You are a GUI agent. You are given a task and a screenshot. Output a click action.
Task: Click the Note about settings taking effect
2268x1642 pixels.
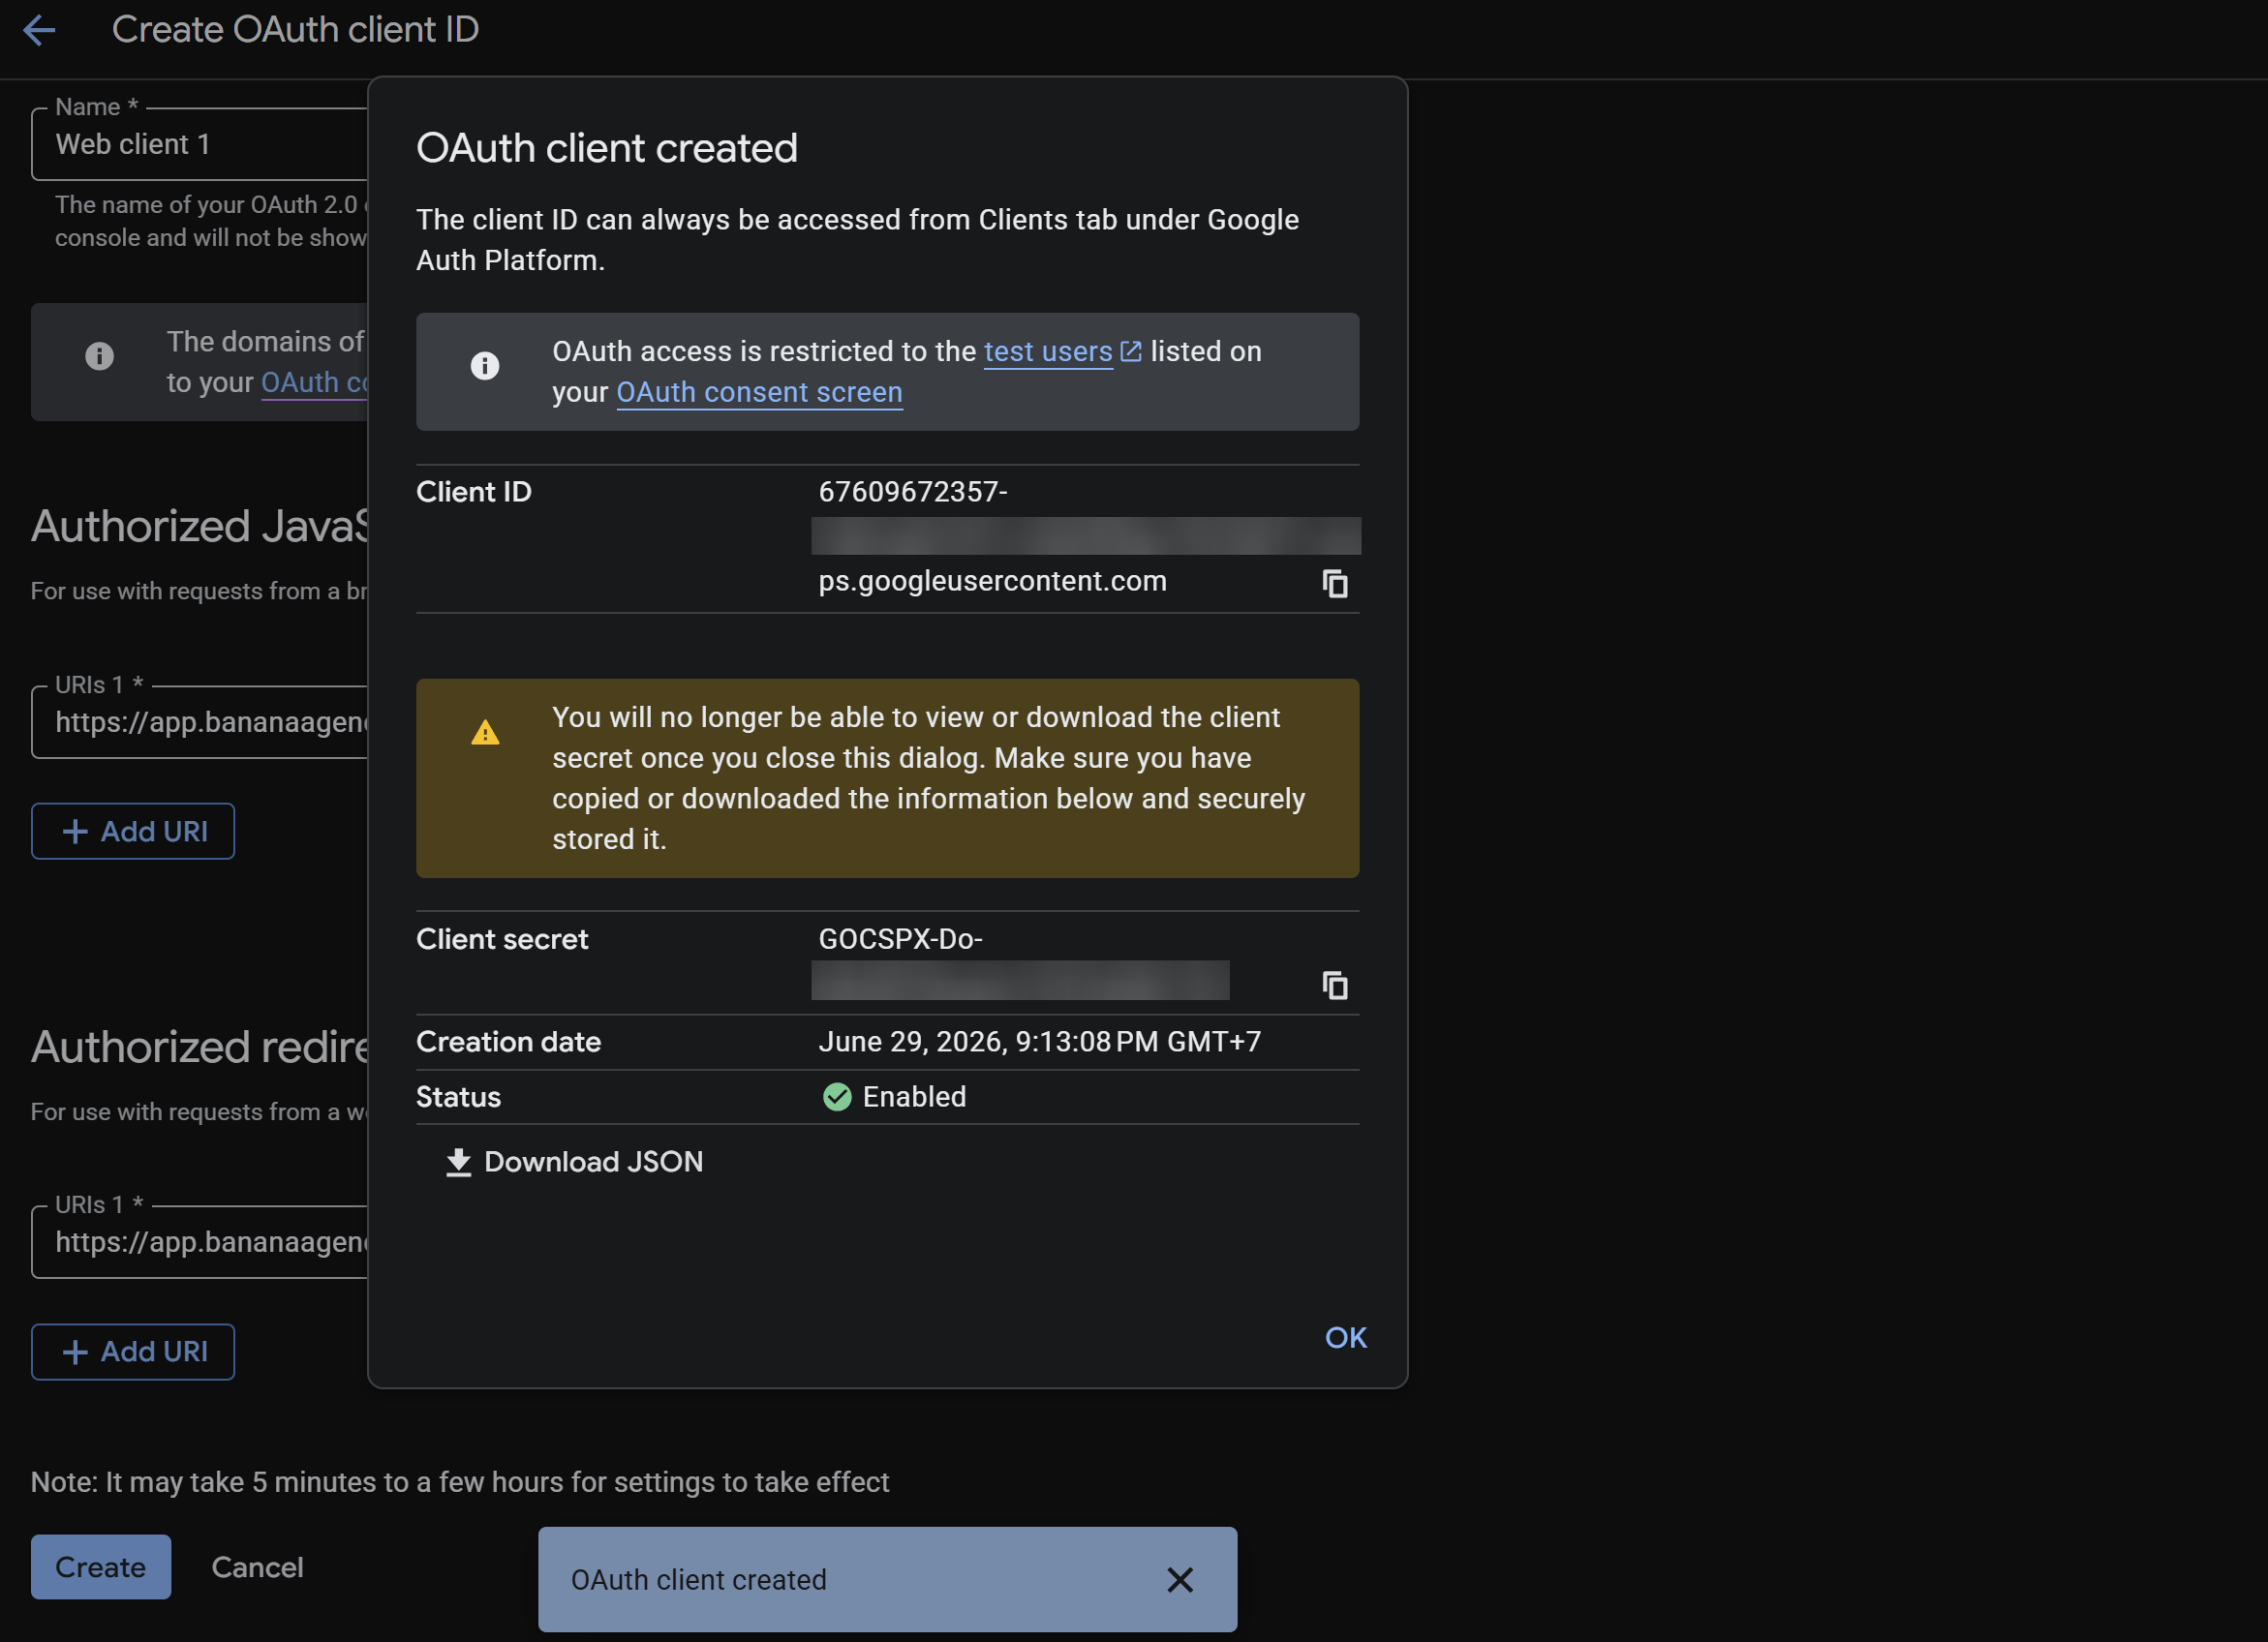point(460,1482)
